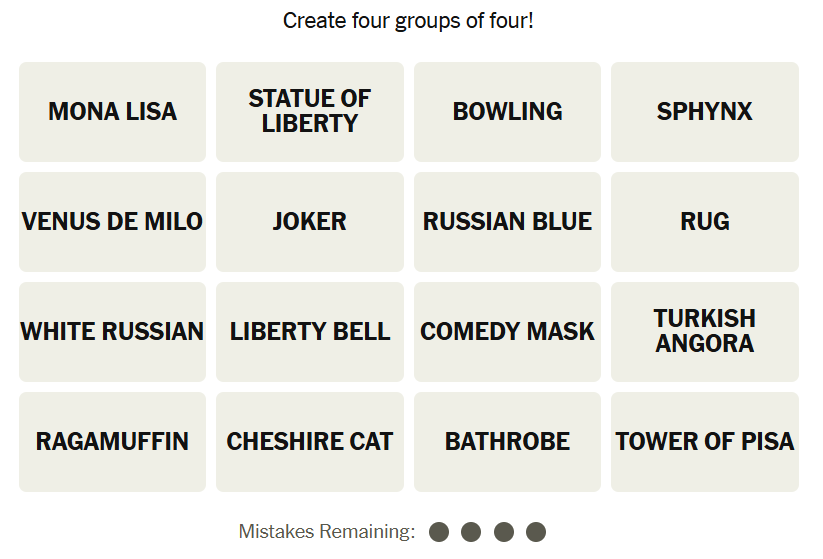Click the Mistakes Remaining label
This screenshot has height=559, width=823.
pyautogui.click(x=327, y=532)
